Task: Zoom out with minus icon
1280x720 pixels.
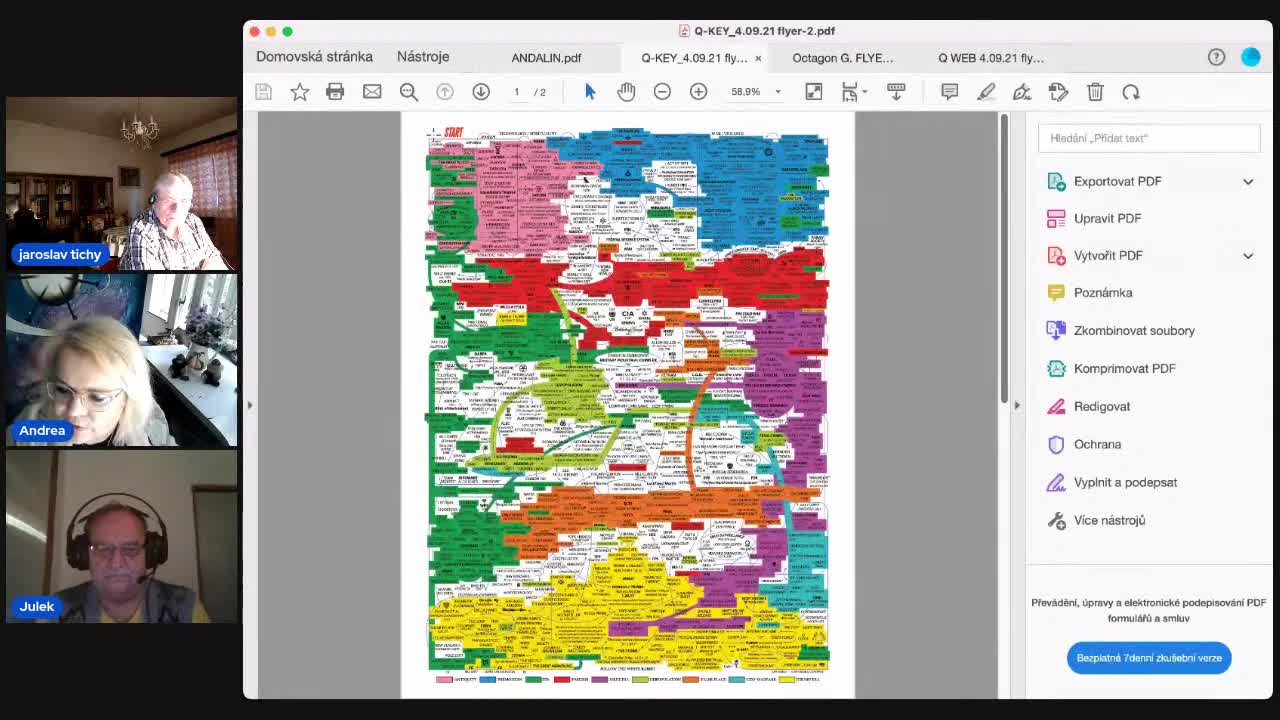Action: pos(662,92)
